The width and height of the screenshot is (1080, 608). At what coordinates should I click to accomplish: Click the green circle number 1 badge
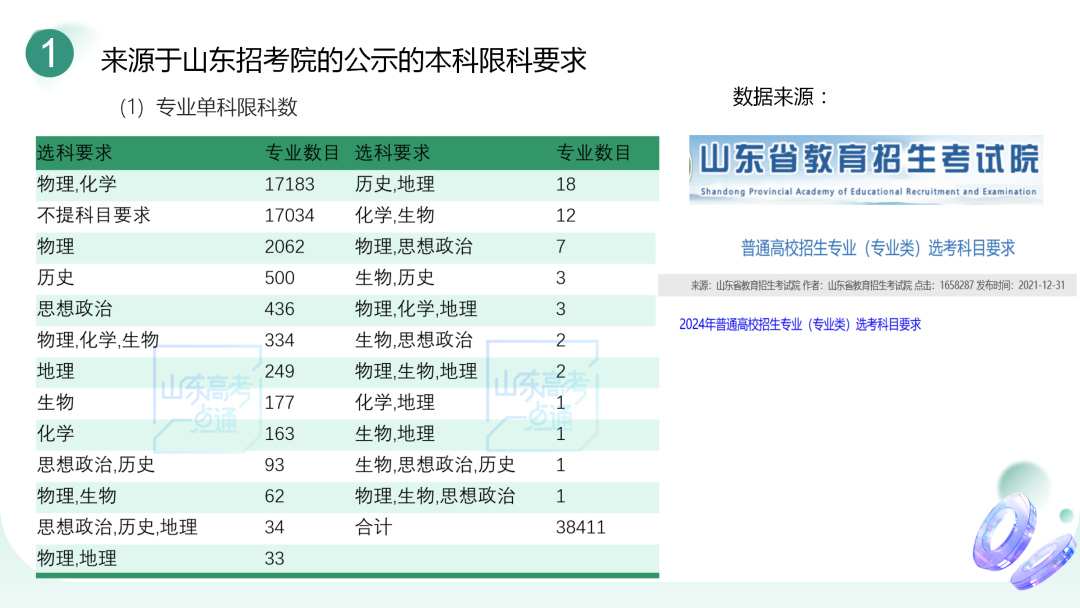pyautogui.click(x=50, y=53)
